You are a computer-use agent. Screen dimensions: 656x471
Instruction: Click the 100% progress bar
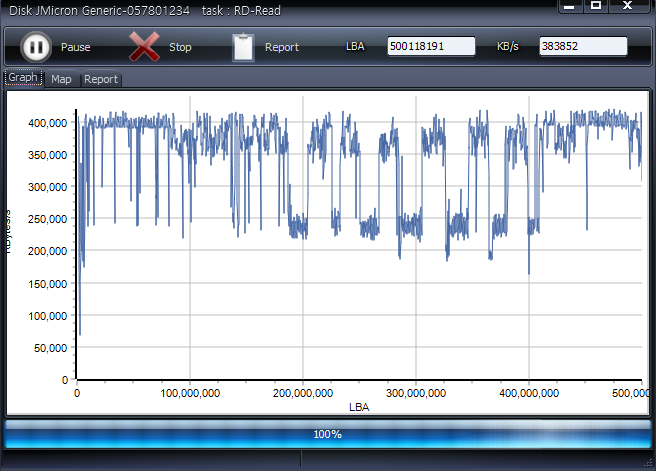pyautogui.click(x=328, y=434)
